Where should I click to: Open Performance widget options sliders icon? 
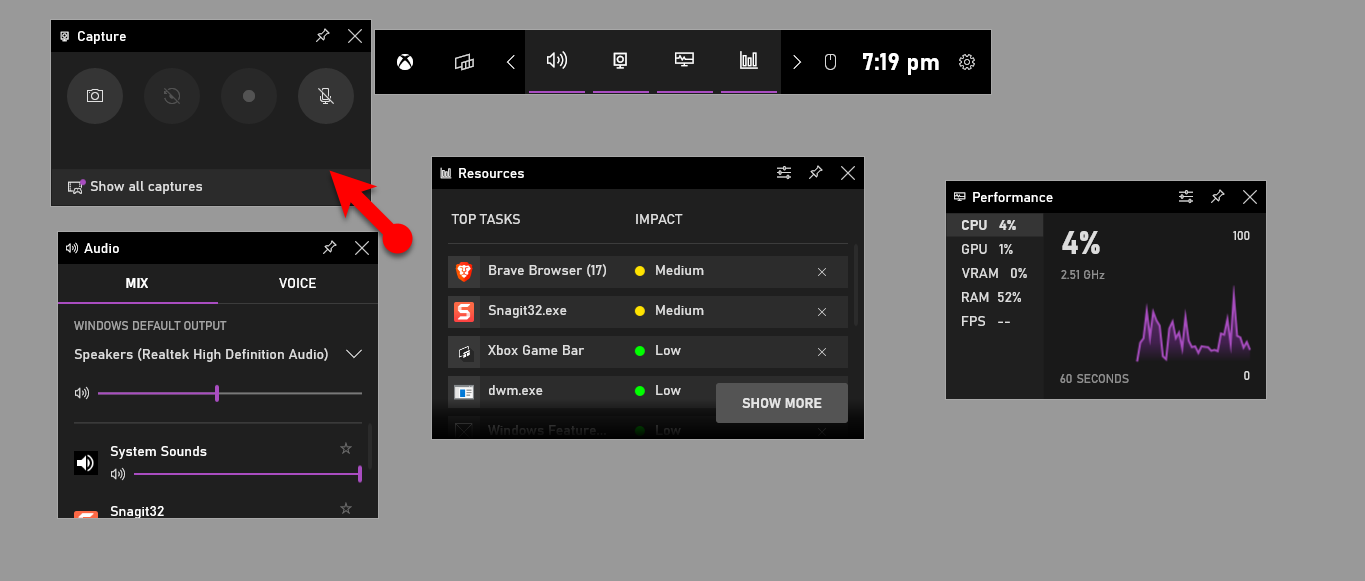(x=1186, y=197)
